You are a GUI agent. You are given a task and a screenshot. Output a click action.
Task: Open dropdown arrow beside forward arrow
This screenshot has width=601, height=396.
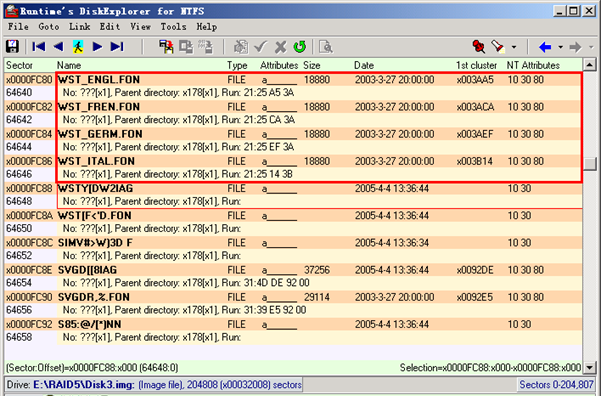click(591, 47)
